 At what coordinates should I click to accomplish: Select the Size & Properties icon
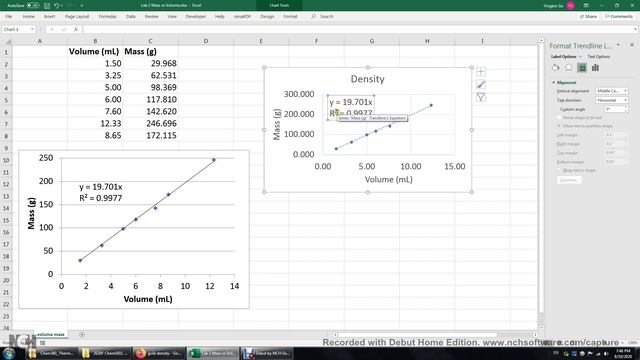click(x=582, y=68)
